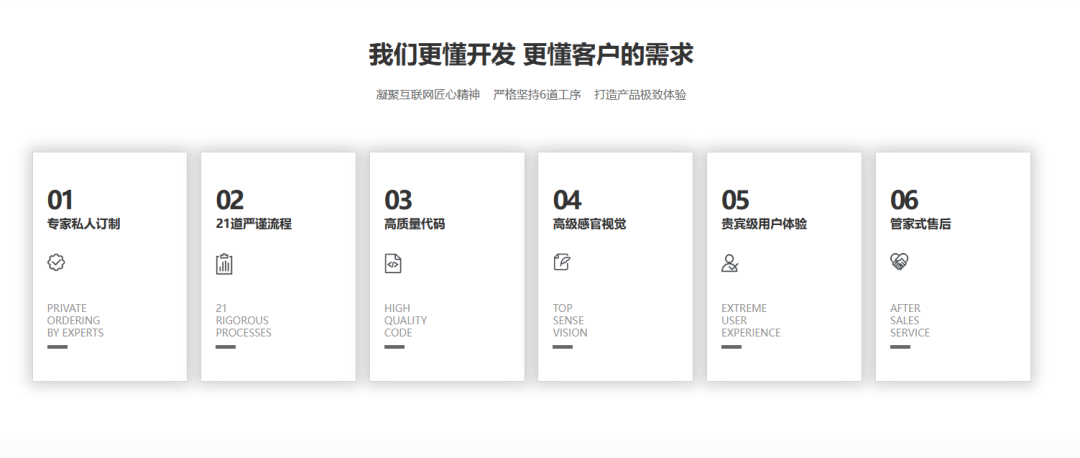Screen dimensions: 1080x458
Task: Click the number 06 heading
Action: (x=904, y=200)
